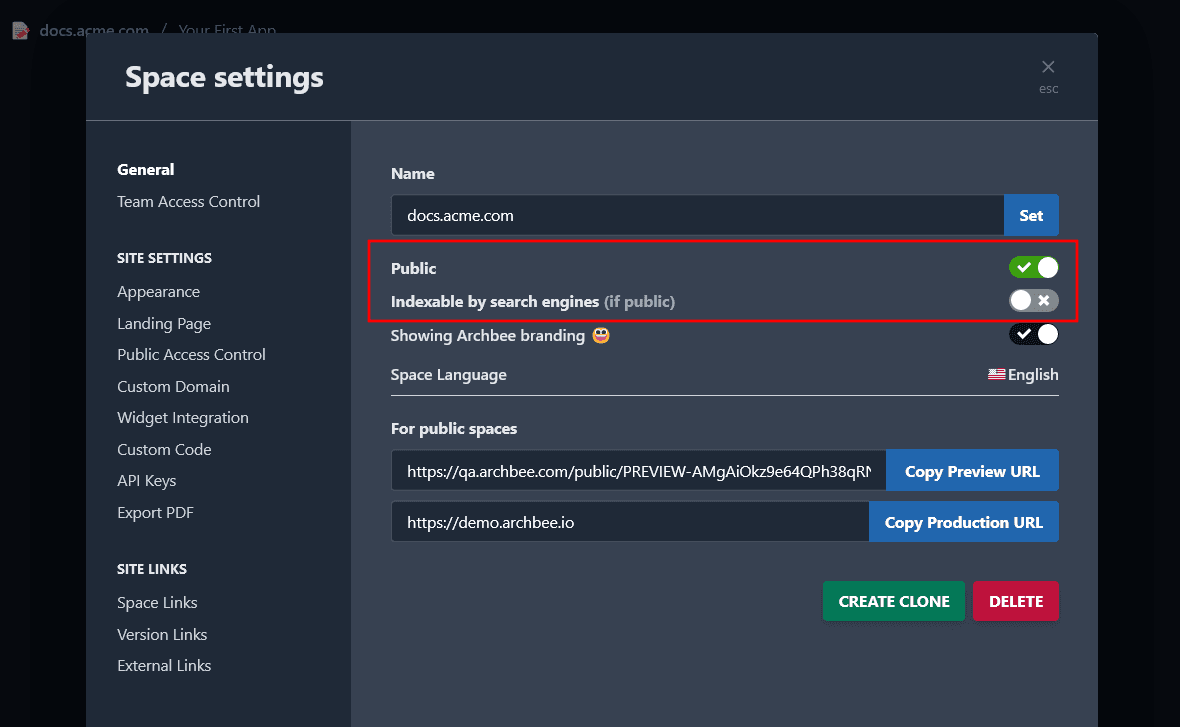Turn off the Public toggle
This screenshot has width=1180, height=727.
(x=1033, y=267)
